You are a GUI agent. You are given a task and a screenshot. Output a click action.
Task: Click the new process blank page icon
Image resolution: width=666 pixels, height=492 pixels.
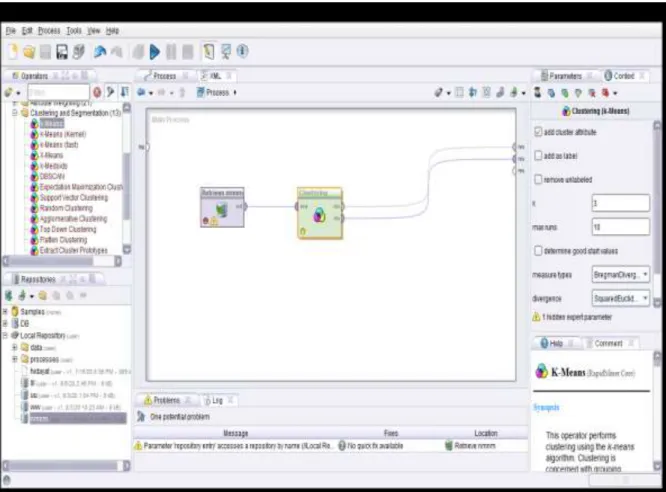click(13, 52)
